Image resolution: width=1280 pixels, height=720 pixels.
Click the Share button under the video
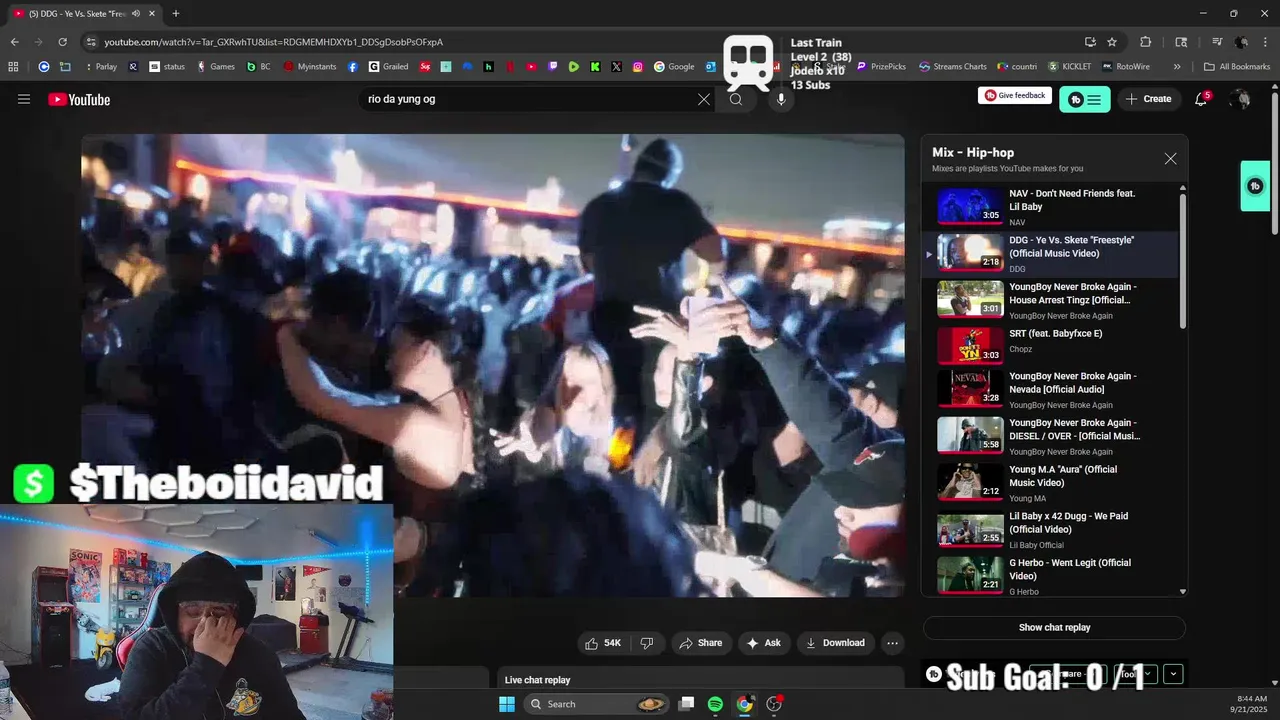[700, 643]
